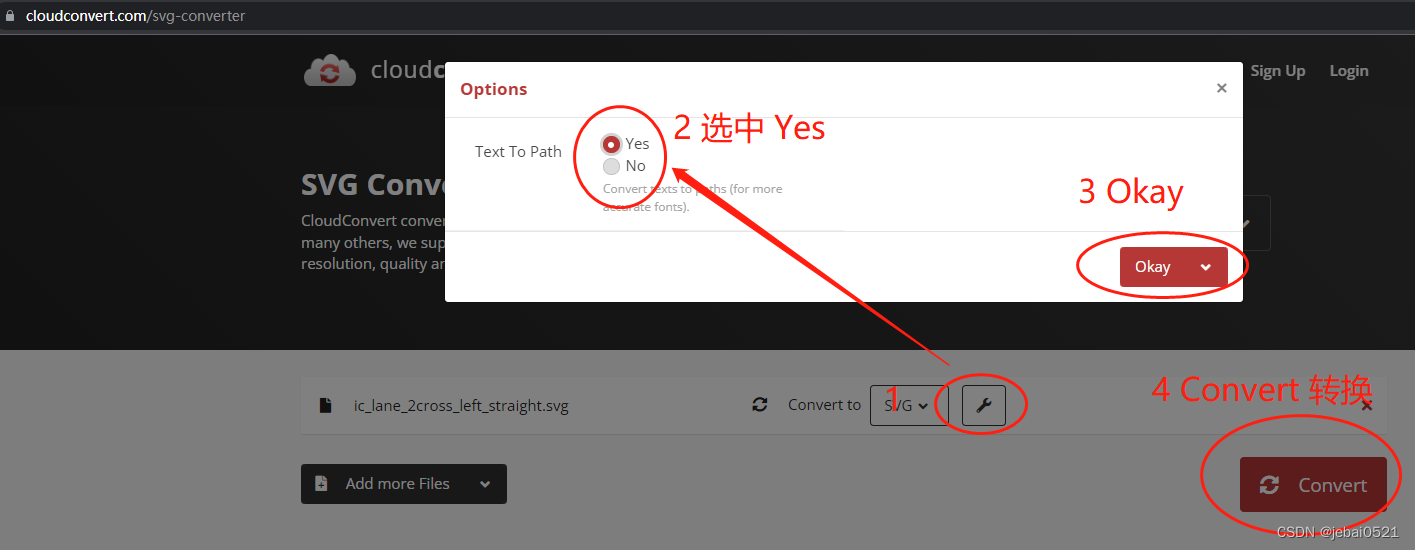Image resolution: width=1415 pixels, height=550 pixels.
Task: Open the Convert to SVG format dropdown
Action: (908, 405)
